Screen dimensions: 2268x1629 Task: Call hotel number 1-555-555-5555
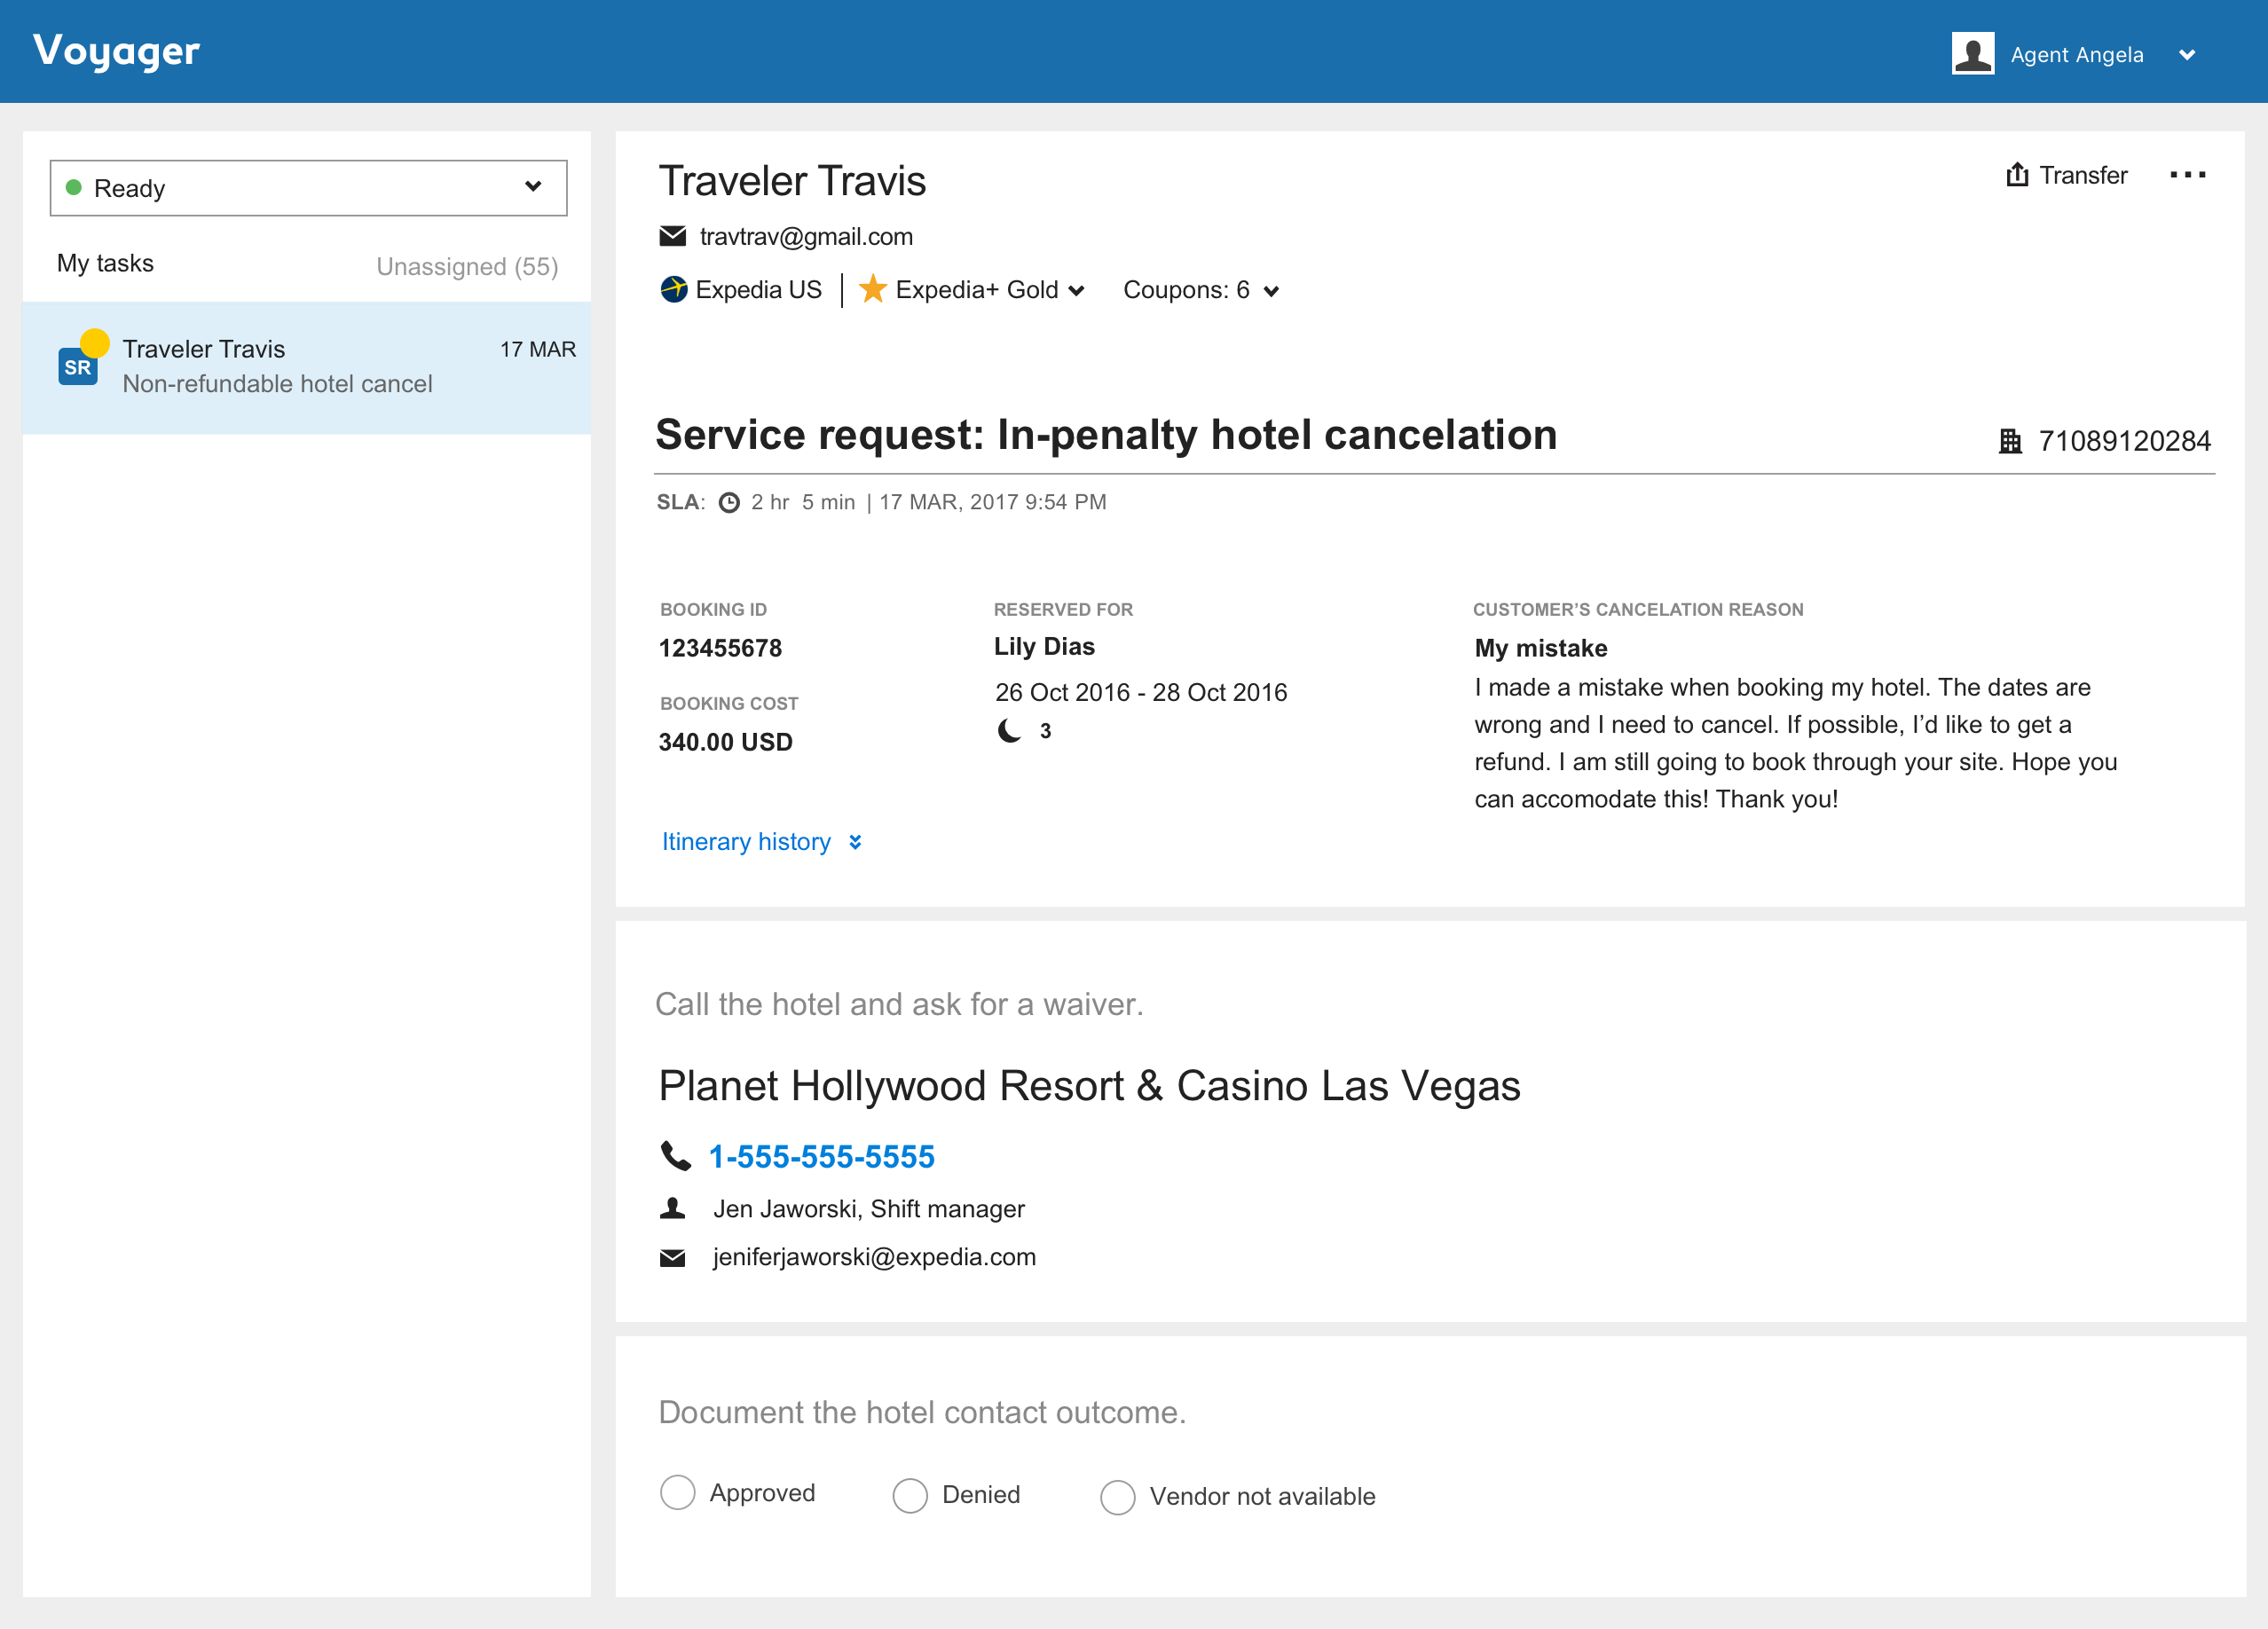[821, 1156]
